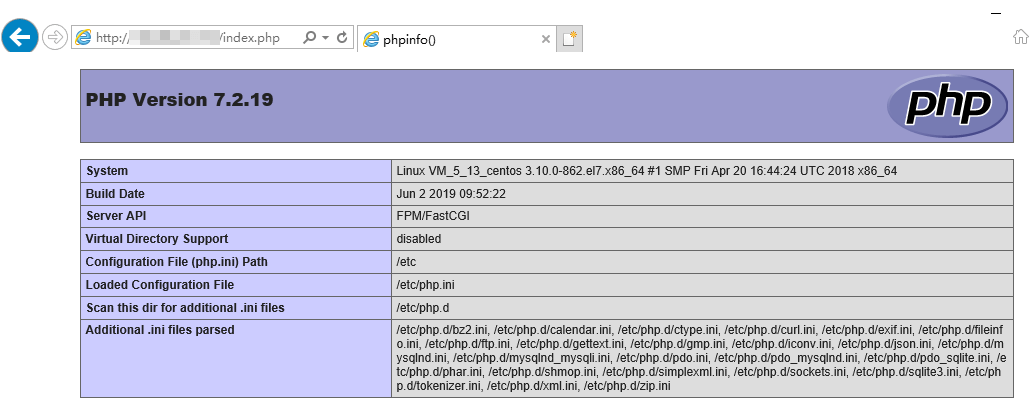Select the Loaded Configuration File label
The image size is (1032, 398).
click(159, 285)
